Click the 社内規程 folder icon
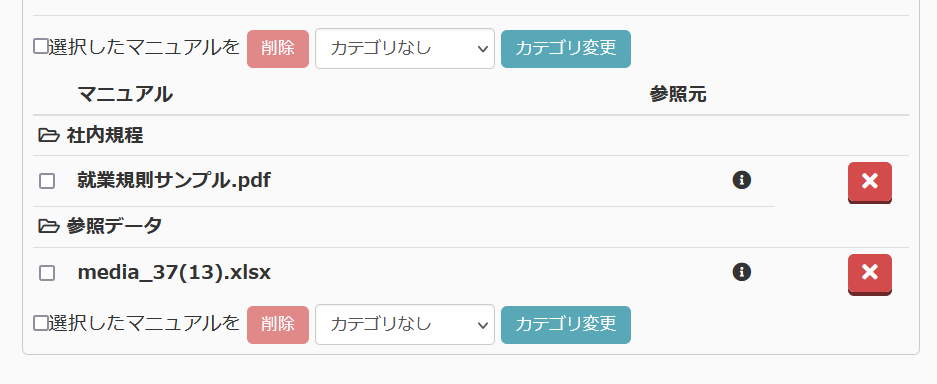 [49, 136]
